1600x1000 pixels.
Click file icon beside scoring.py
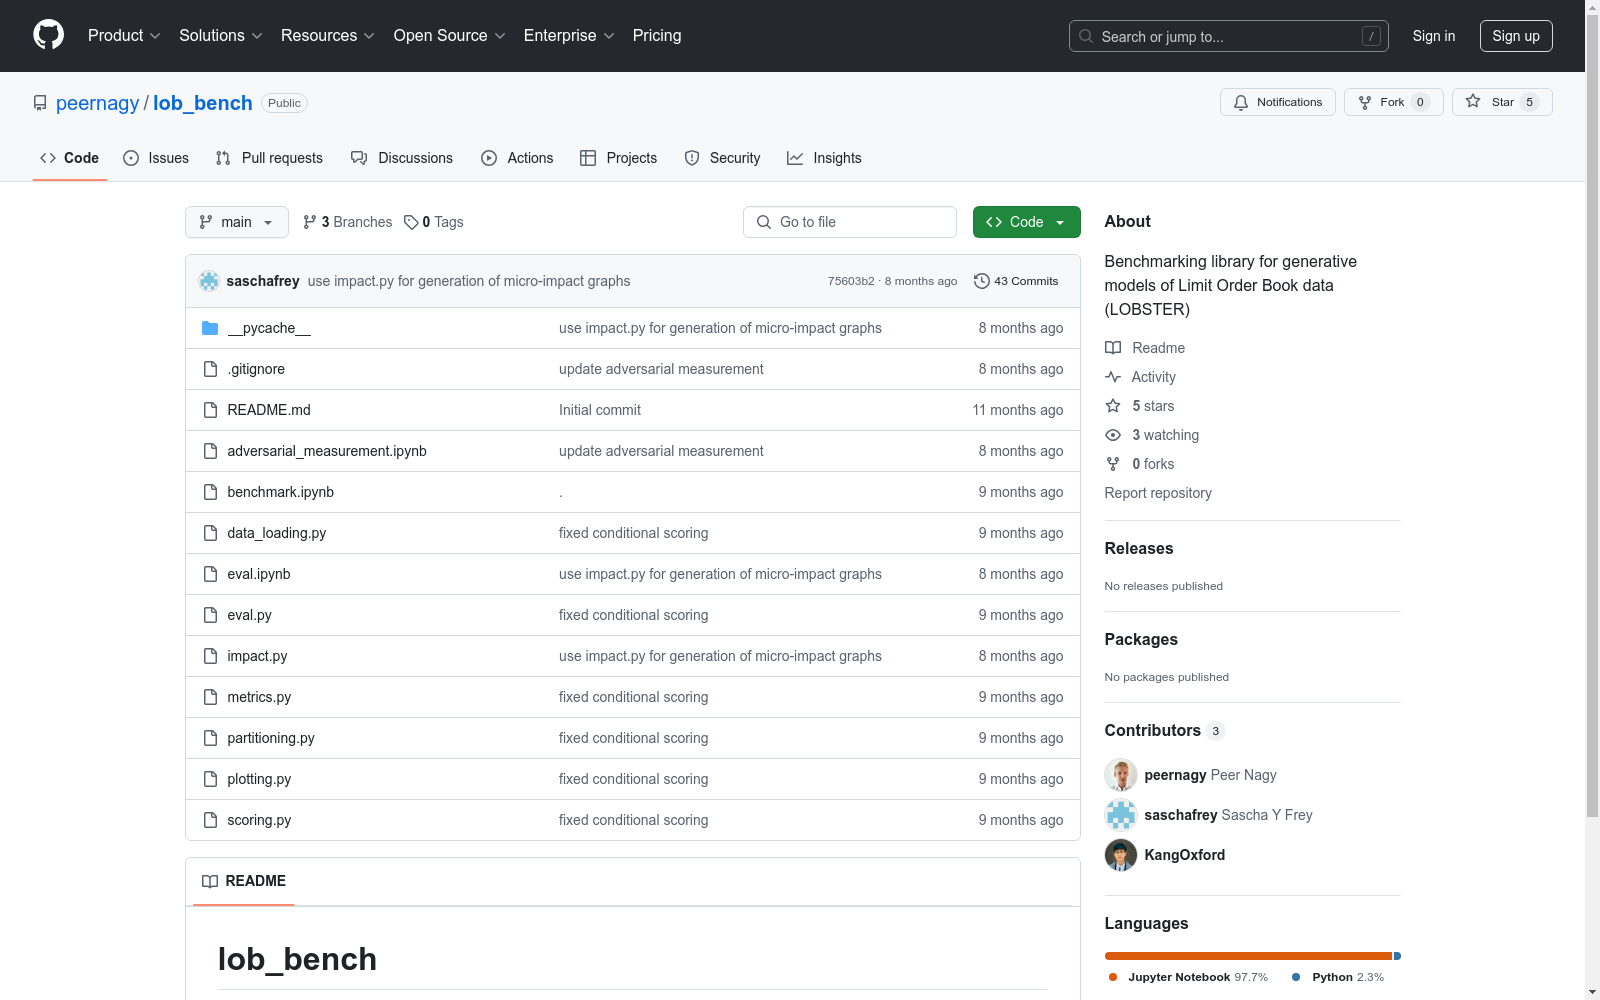(x=210, y=820)
